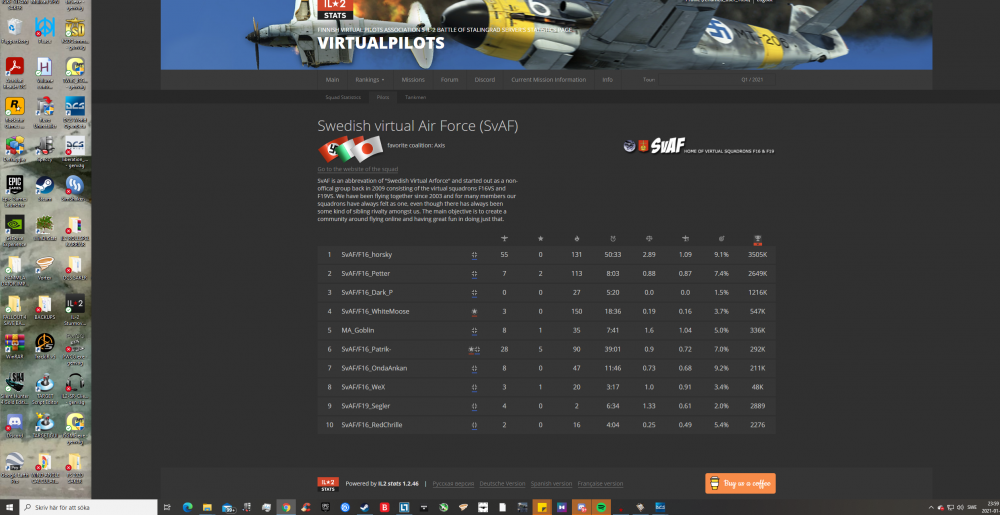Screen dimensions: 1000x515
Task: Open pilot SvAF/F16_Dark_P profile
Action: point(367,293)
